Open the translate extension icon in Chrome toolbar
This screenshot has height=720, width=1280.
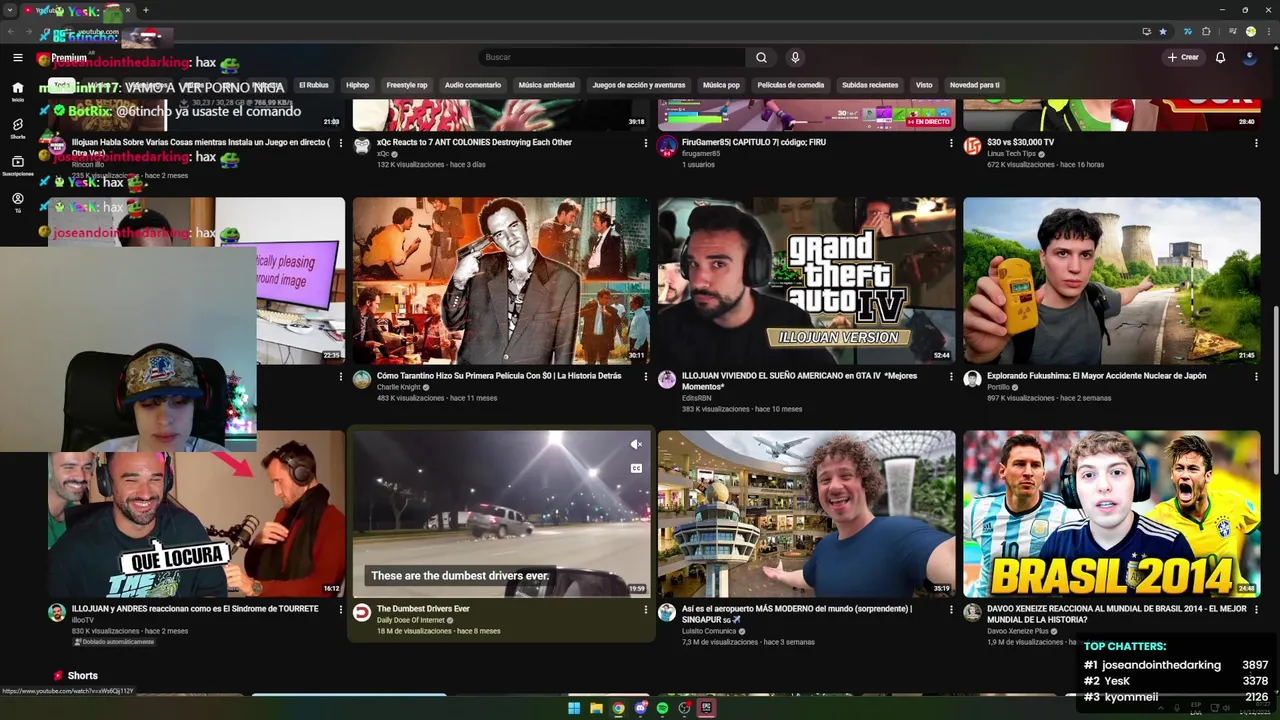tap(1187, 31)
